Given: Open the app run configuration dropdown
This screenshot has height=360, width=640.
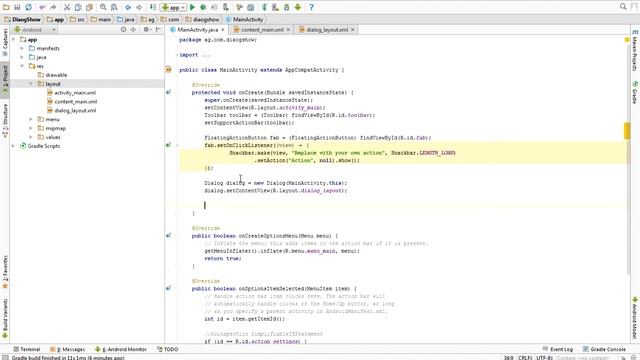Looking at the screenshot, I should (x=173, y=7).
